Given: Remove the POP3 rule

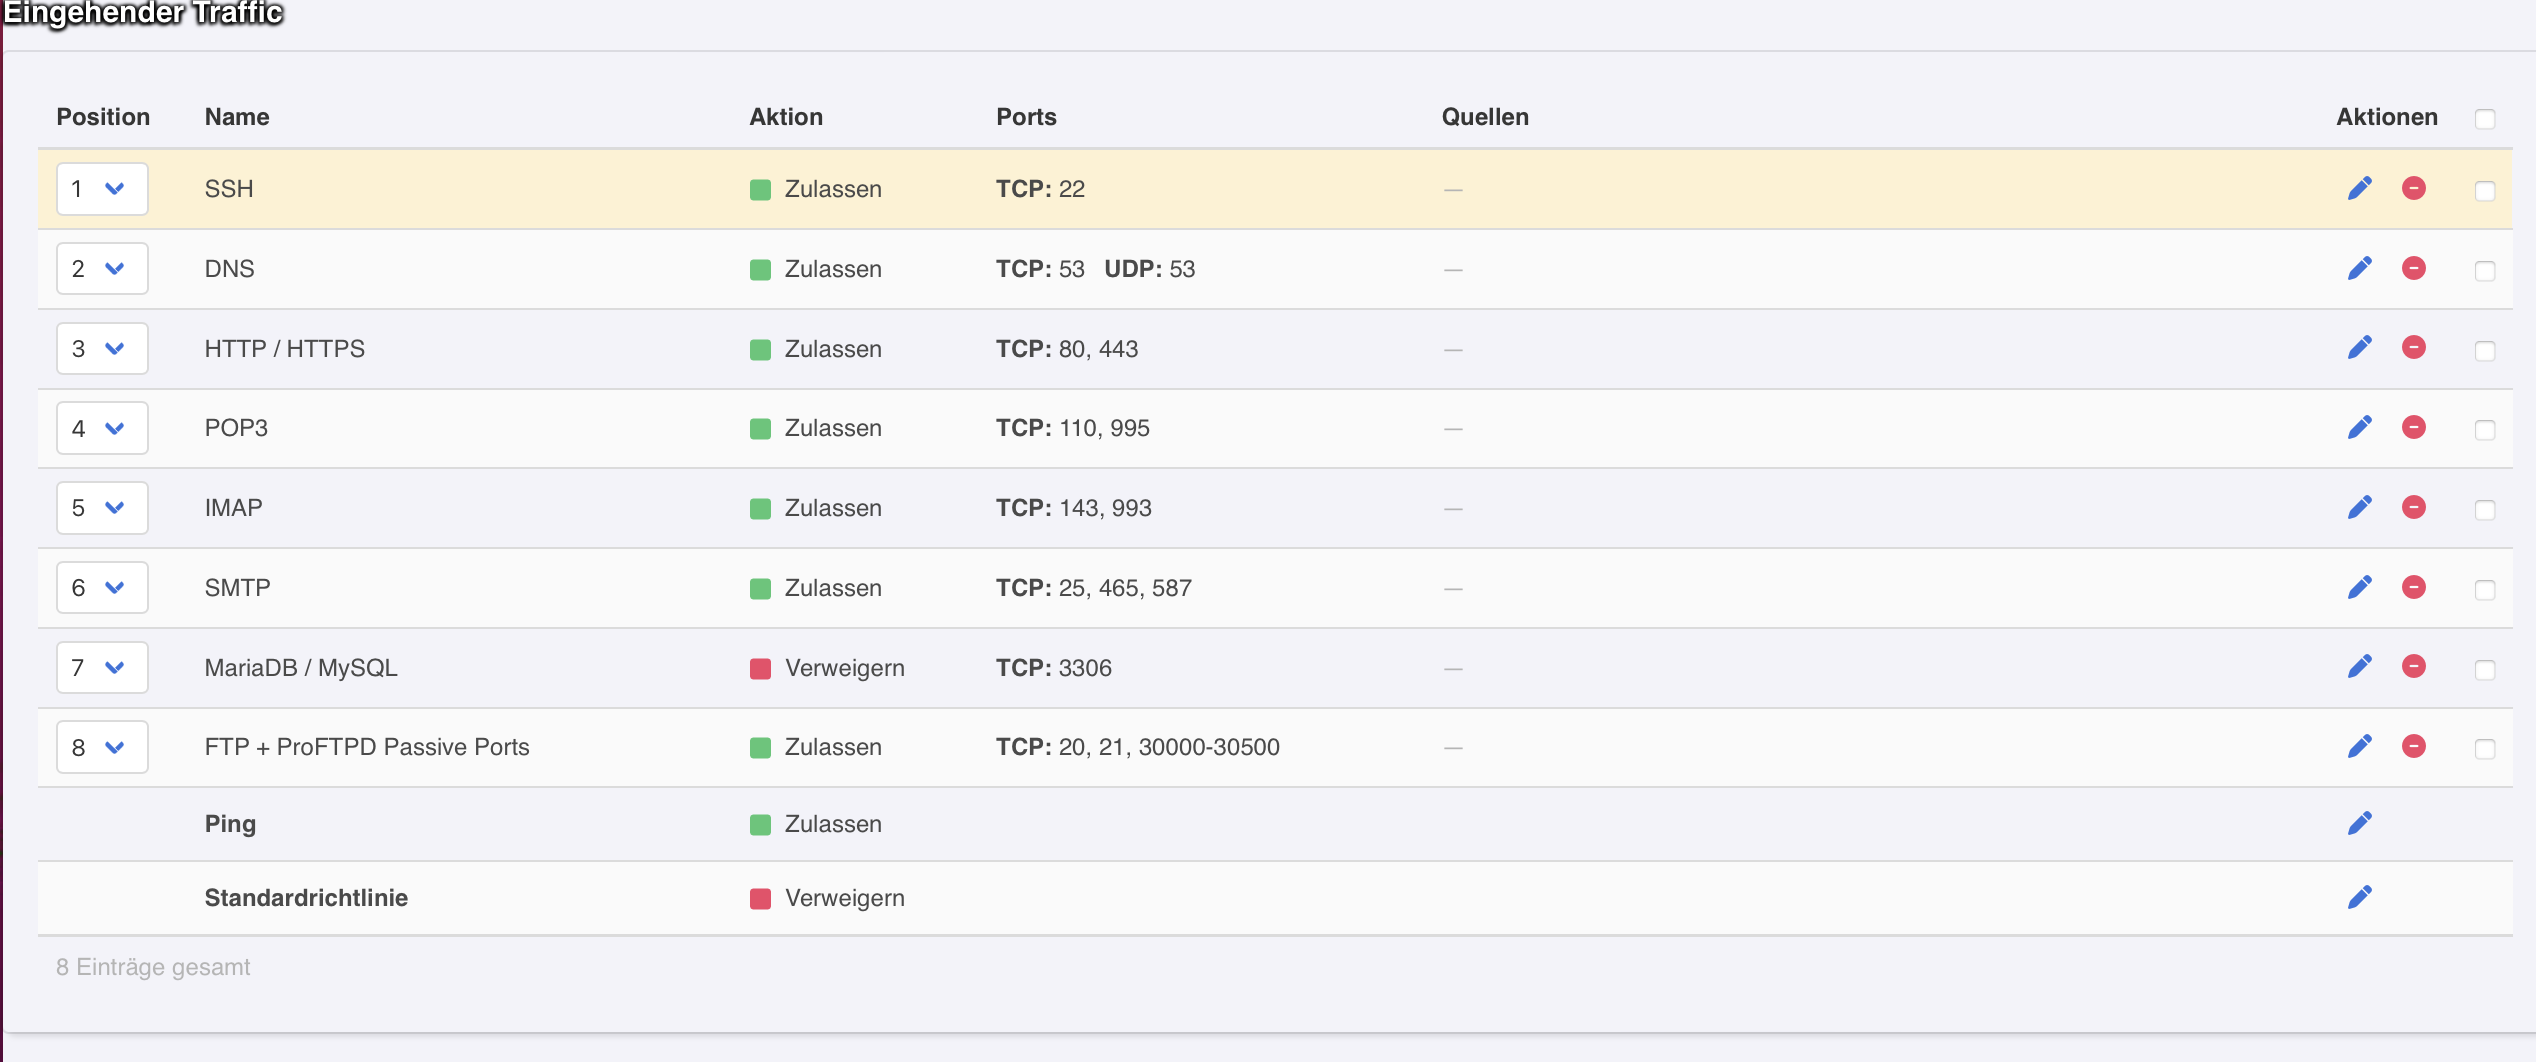Looking at the screenshot, I should (2413, 427).
